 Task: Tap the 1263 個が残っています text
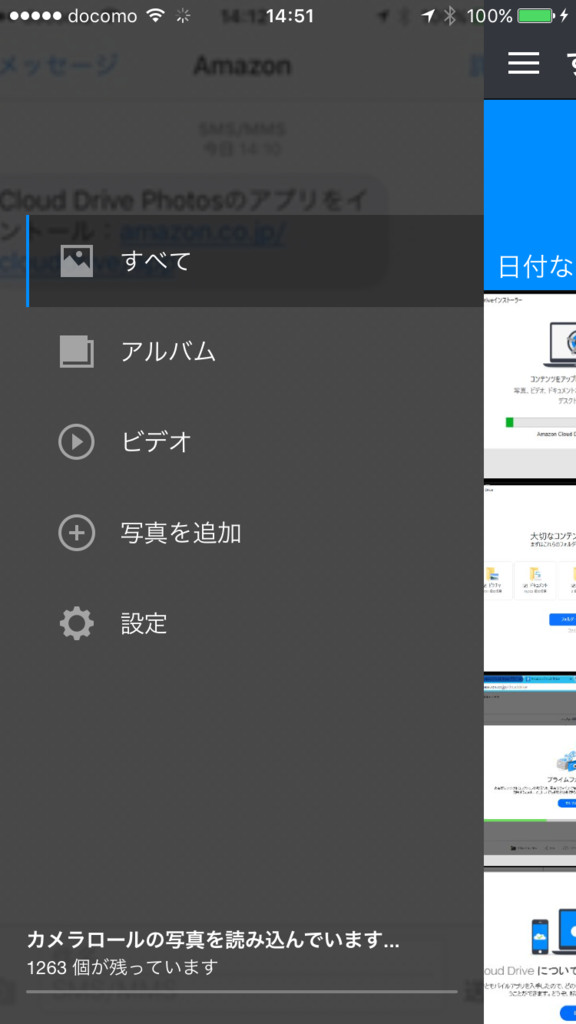[x=121, y=967]
